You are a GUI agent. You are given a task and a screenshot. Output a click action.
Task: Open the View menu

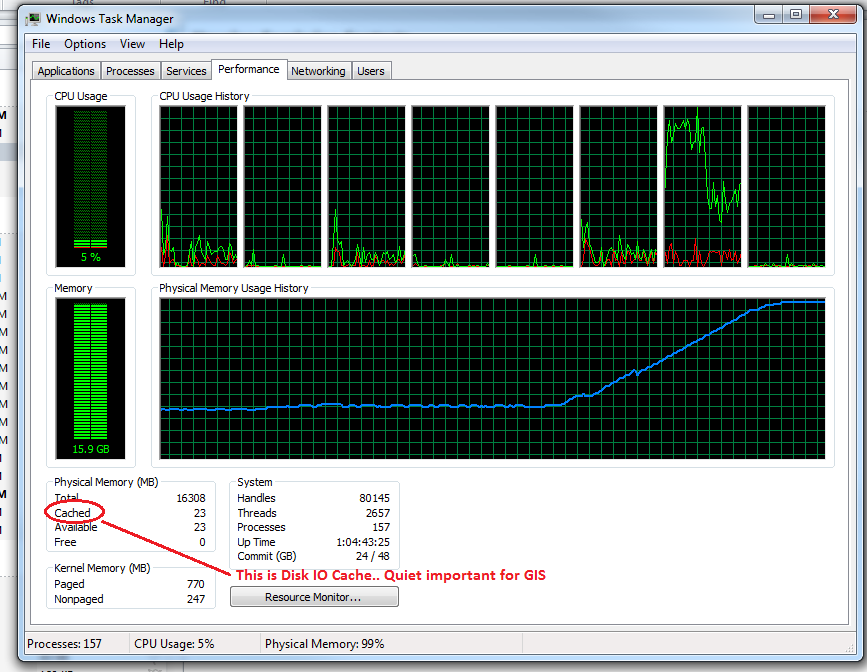pos(132,44)
